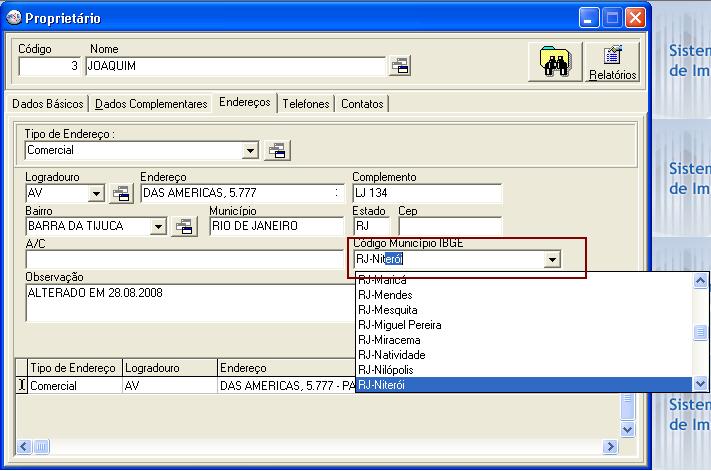711x471 pixels.
Task: Click the Cep input field
Action: 449,227
